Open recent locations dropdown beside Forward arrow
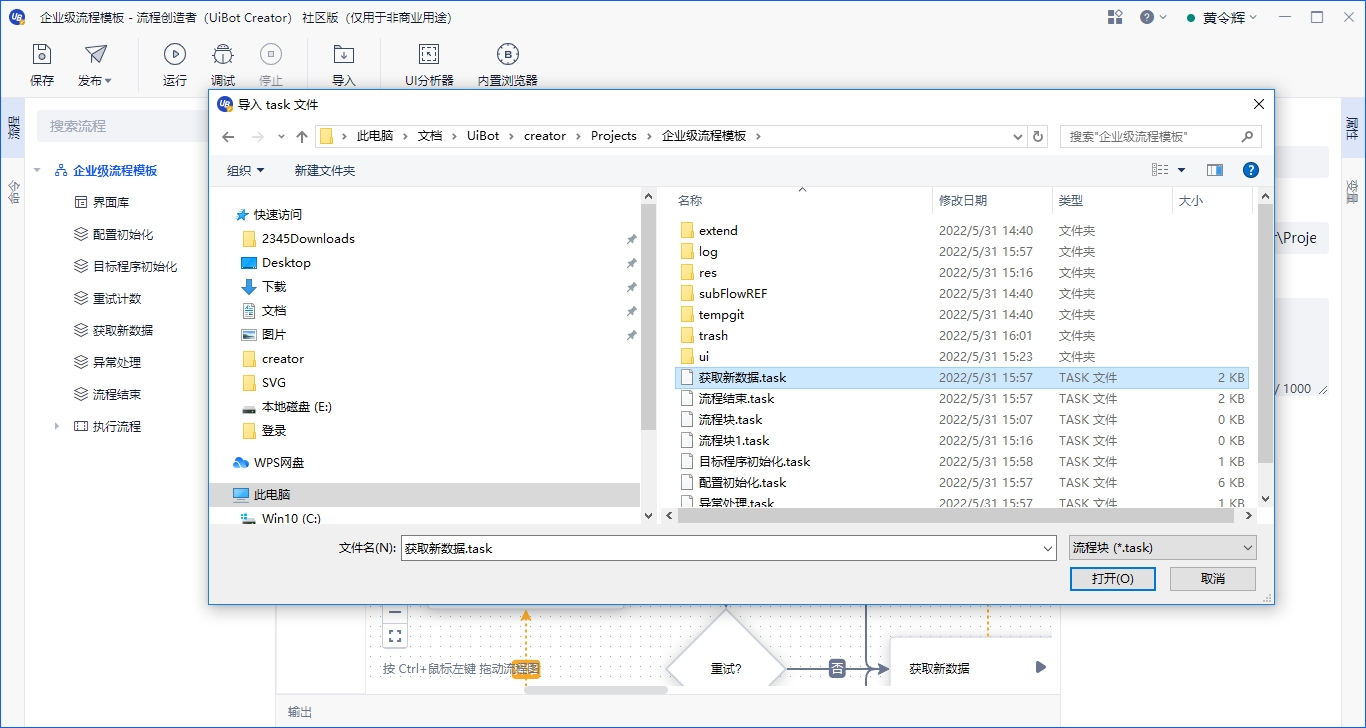The image size is (1366, 728). [281, 136]
